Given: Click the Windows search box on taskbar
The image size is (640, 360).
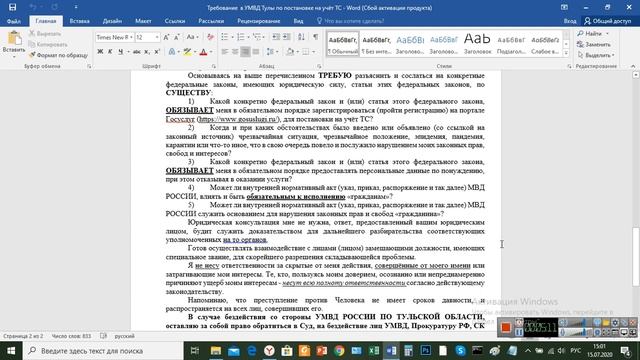Looking at the screenshot, I should 103,351.
